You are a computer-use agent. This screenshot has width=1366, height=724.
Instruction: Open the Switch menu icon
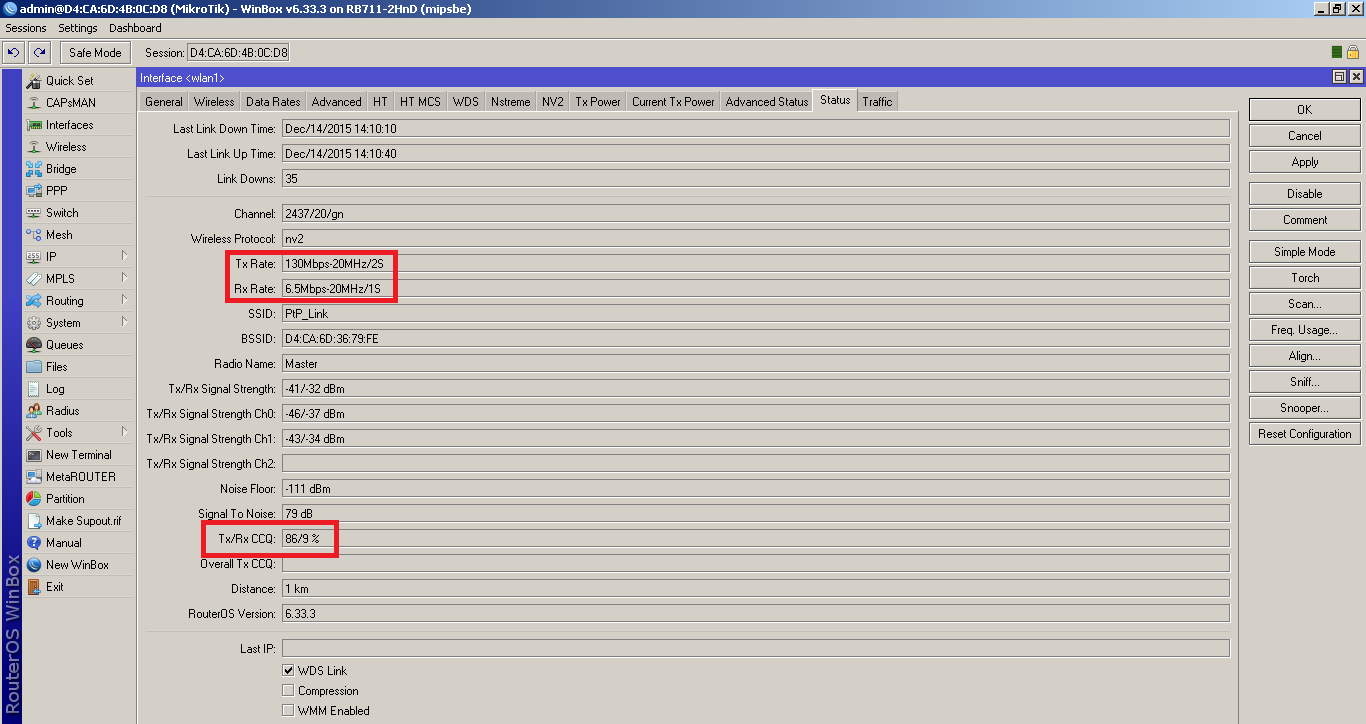[34, 213]
